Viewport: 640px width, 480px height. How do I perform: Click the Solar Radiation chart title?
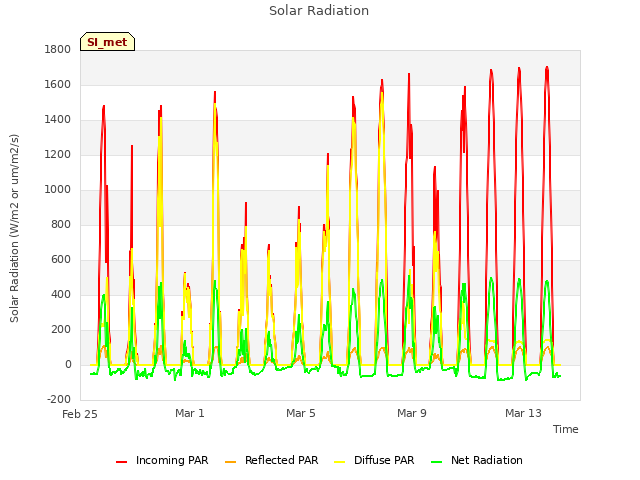[319, 11]
